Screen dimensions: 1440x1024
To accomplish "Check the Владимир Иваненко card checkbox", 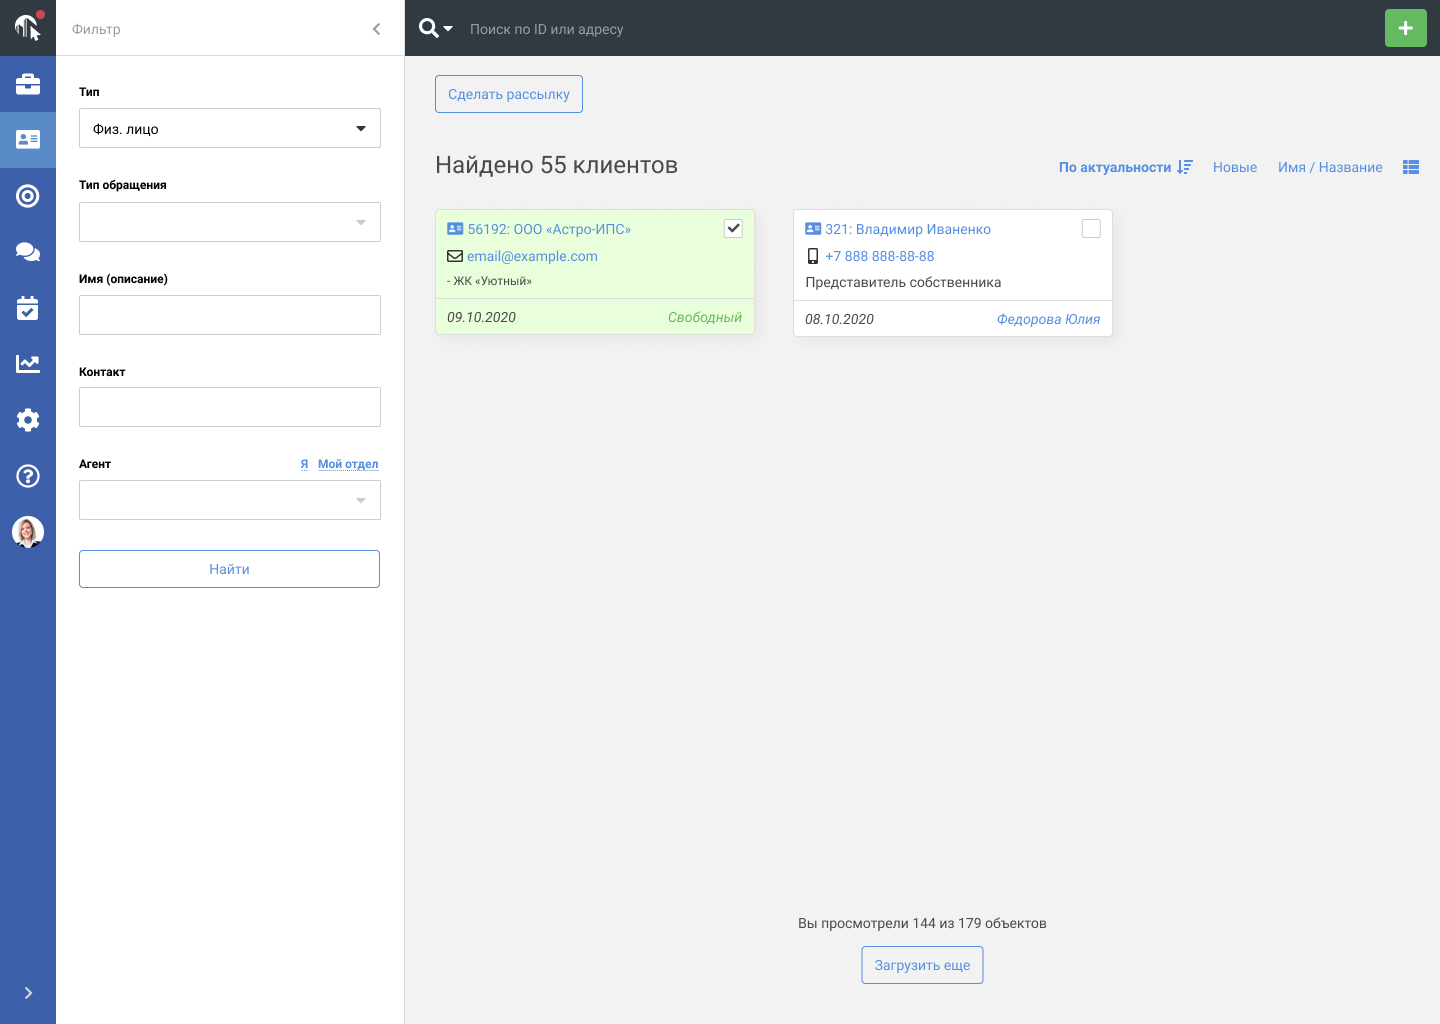I will click(x=1091, y=228).
